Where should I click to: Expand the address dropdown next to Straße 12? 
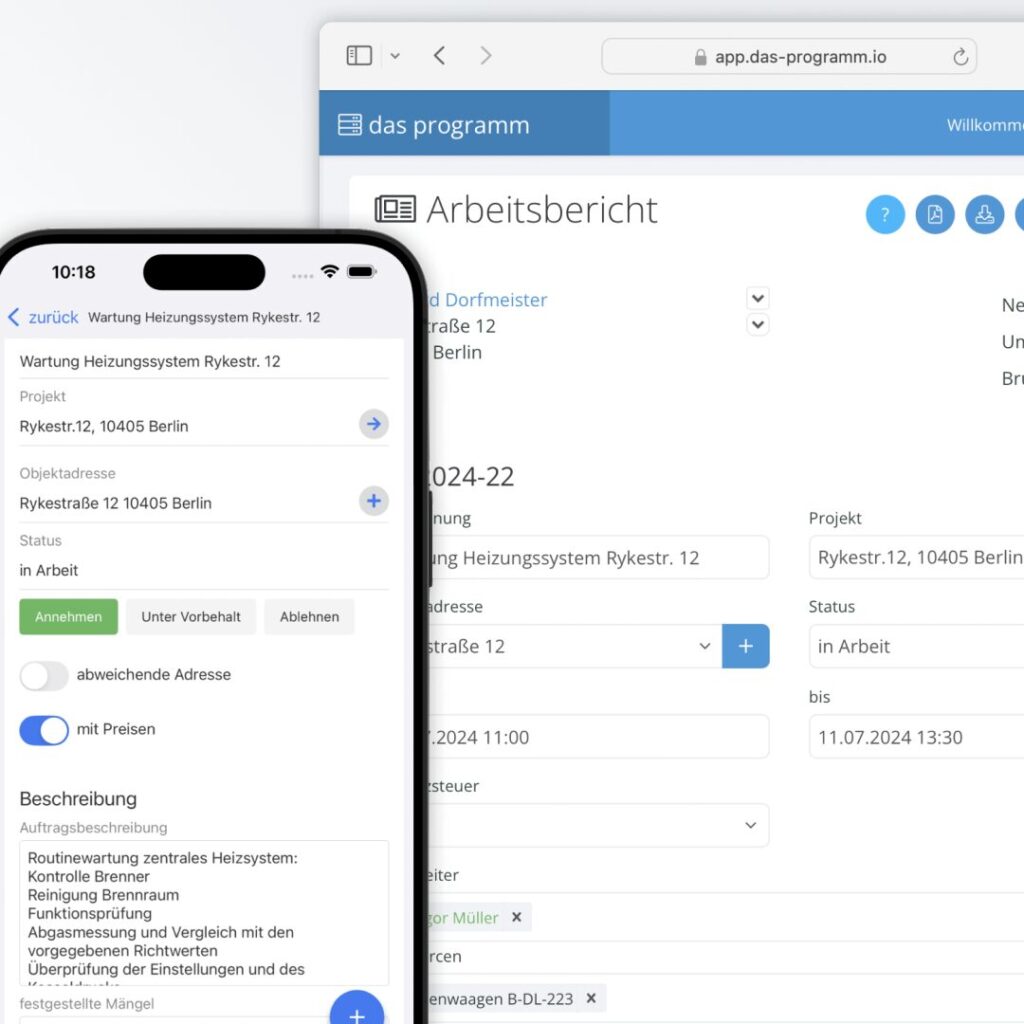(x=758, y=325)
